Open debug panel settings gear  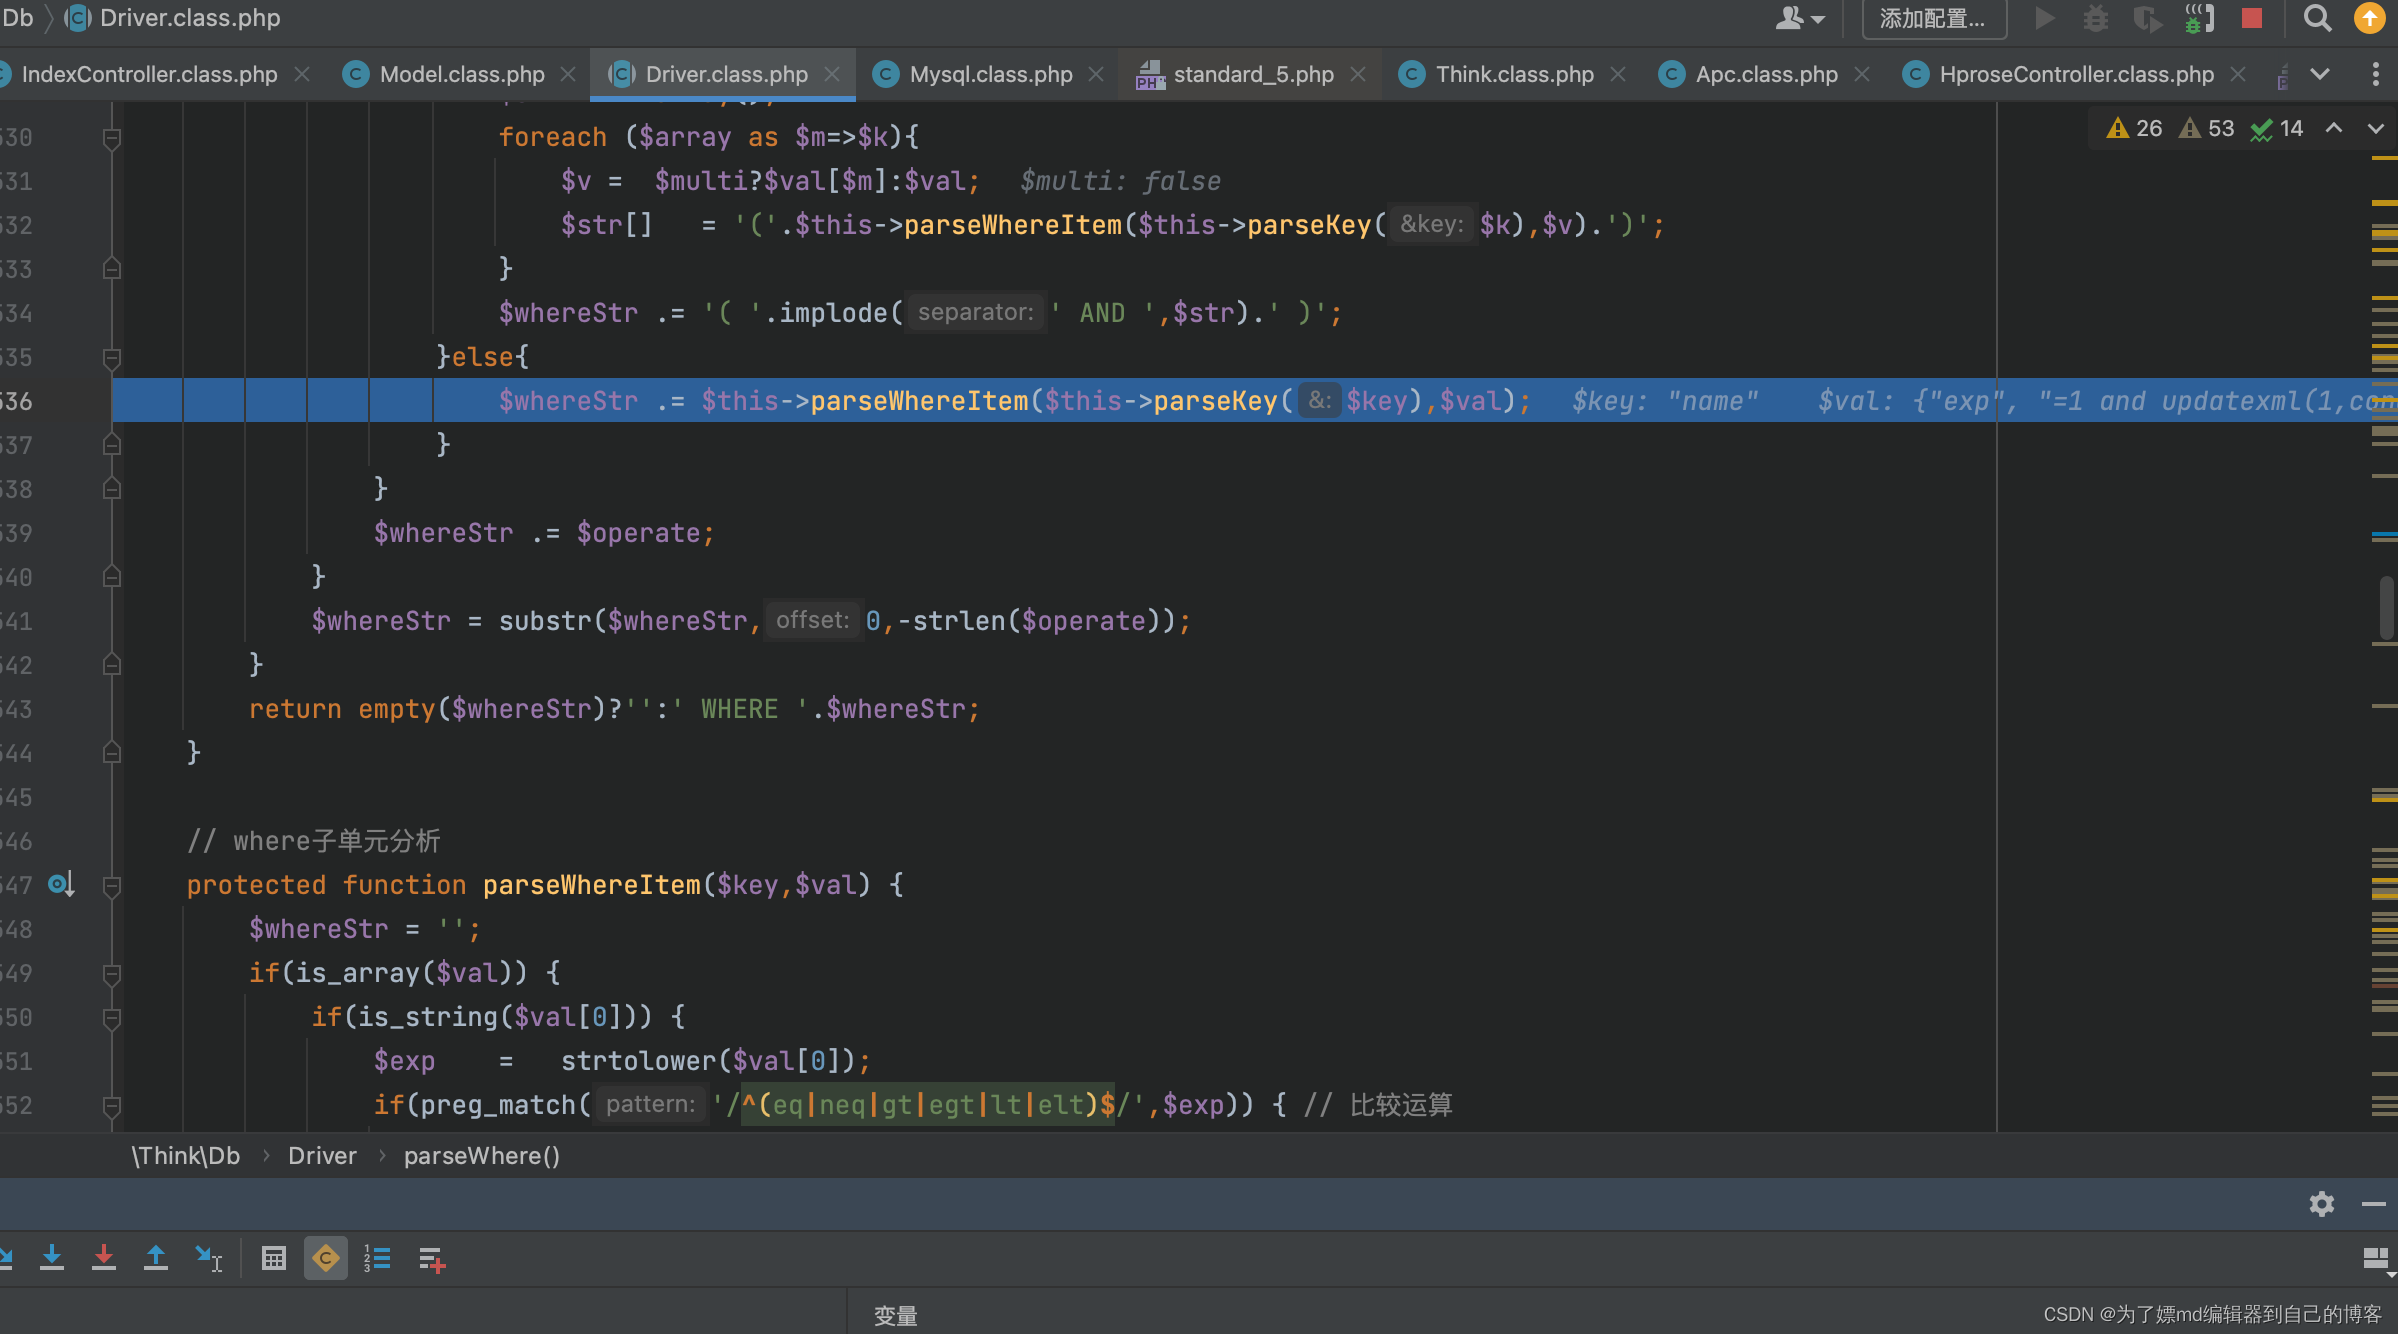[2322, 1203]
